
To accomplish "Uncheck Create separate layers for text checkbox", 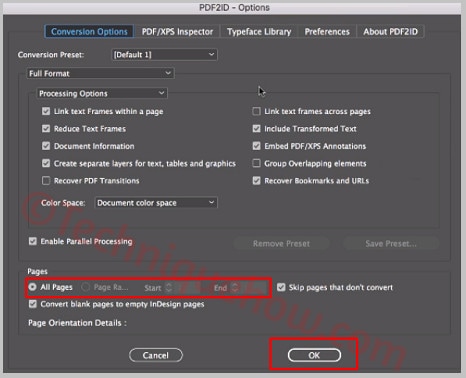I will pos(46,163).
